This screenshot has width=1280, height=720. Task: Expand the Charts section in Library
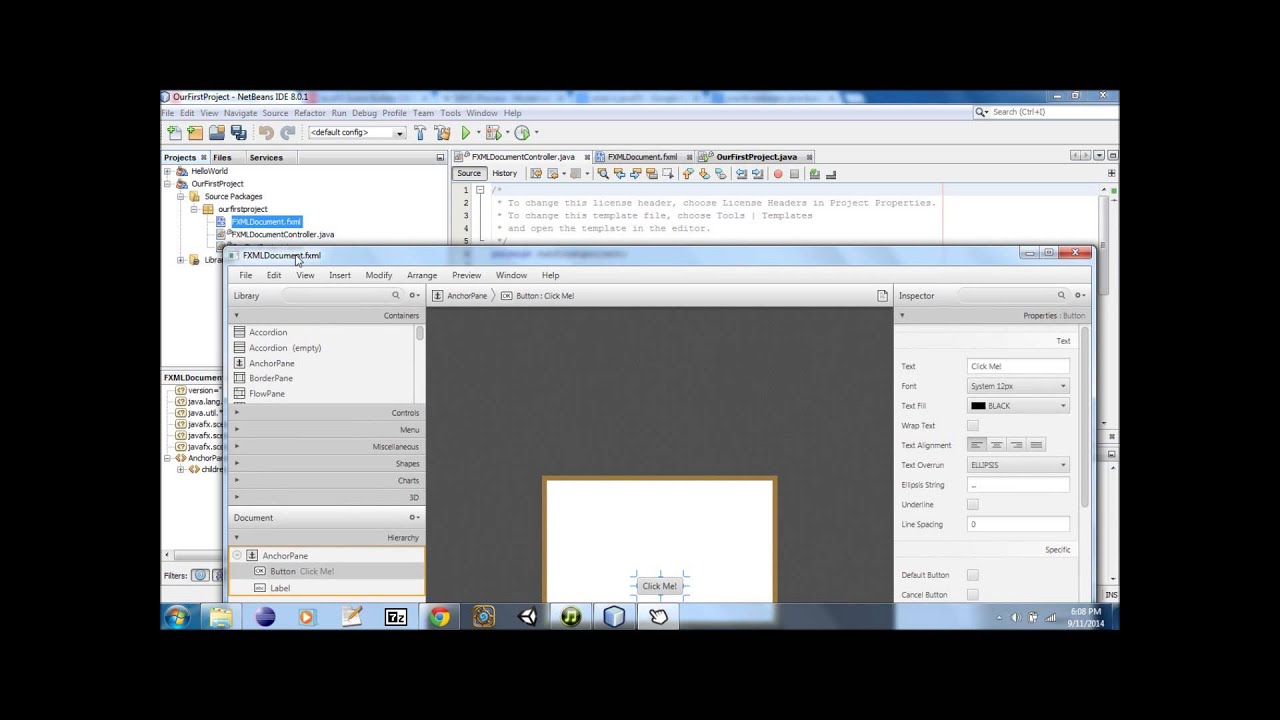[326, 481]
